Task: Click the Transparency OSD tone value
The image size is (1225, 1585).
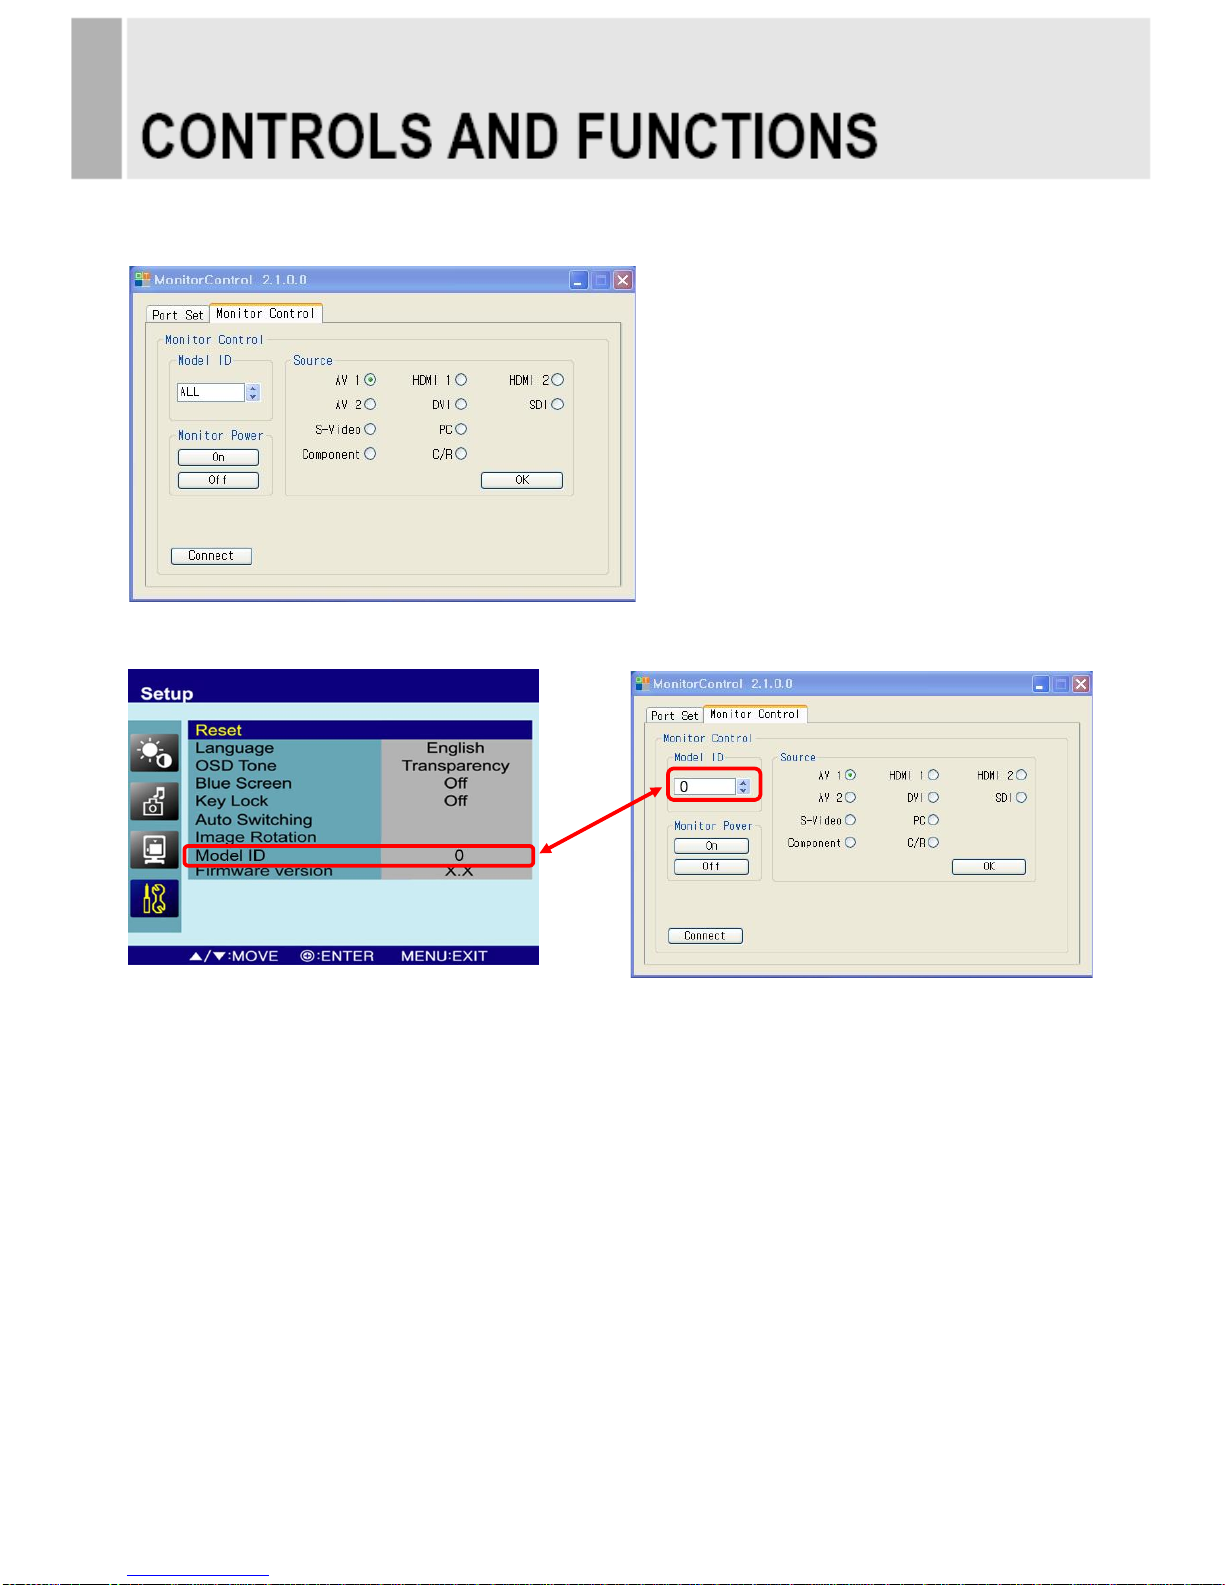Action: click(x=456, y=766)
